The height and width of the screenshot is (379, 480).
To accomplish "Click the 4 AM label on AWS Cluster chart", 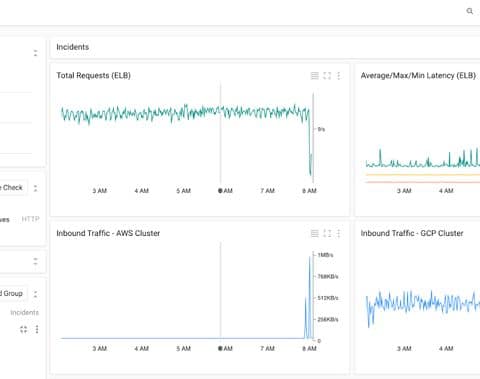I will 142,348.
